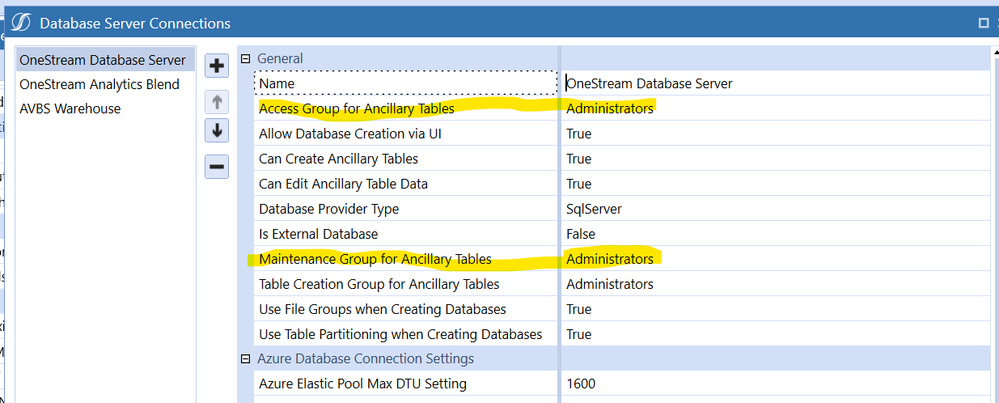Select Can Edit Ancillary Table Data label
The width and height of the screenshot is (999, 403).
tap(343, 184)
